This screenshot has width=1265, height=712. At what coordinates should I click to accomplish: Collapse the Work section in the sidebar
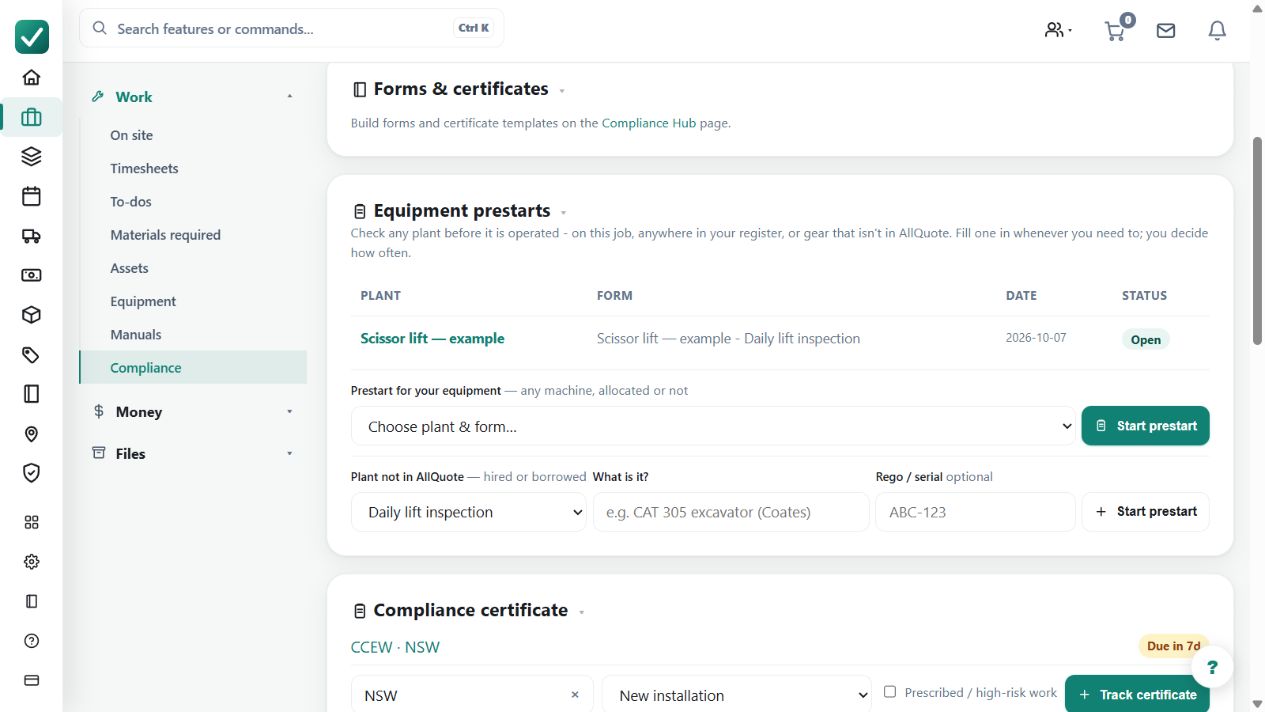(x=193, y=97)
